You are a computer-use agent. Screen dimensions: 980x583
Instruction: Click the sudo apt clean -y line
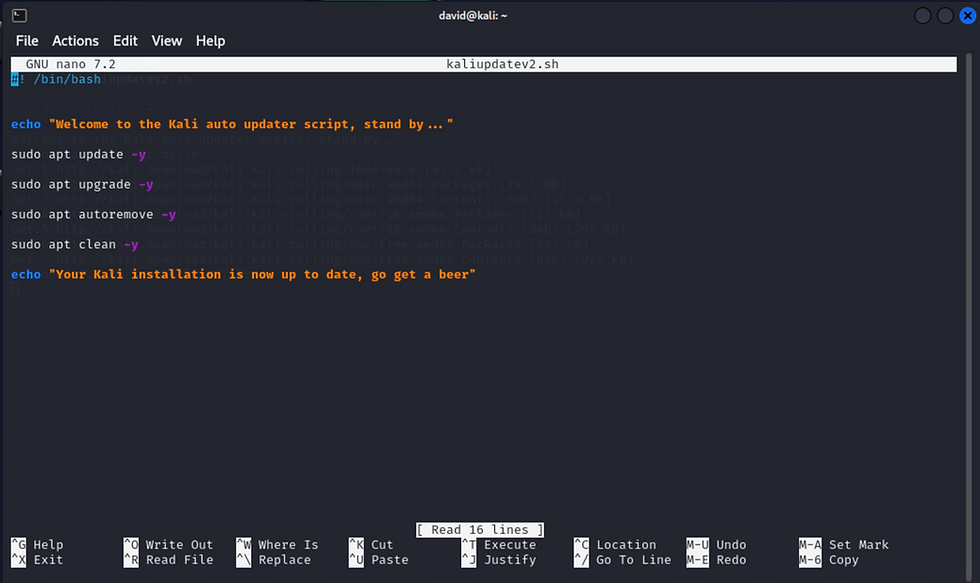74,244
